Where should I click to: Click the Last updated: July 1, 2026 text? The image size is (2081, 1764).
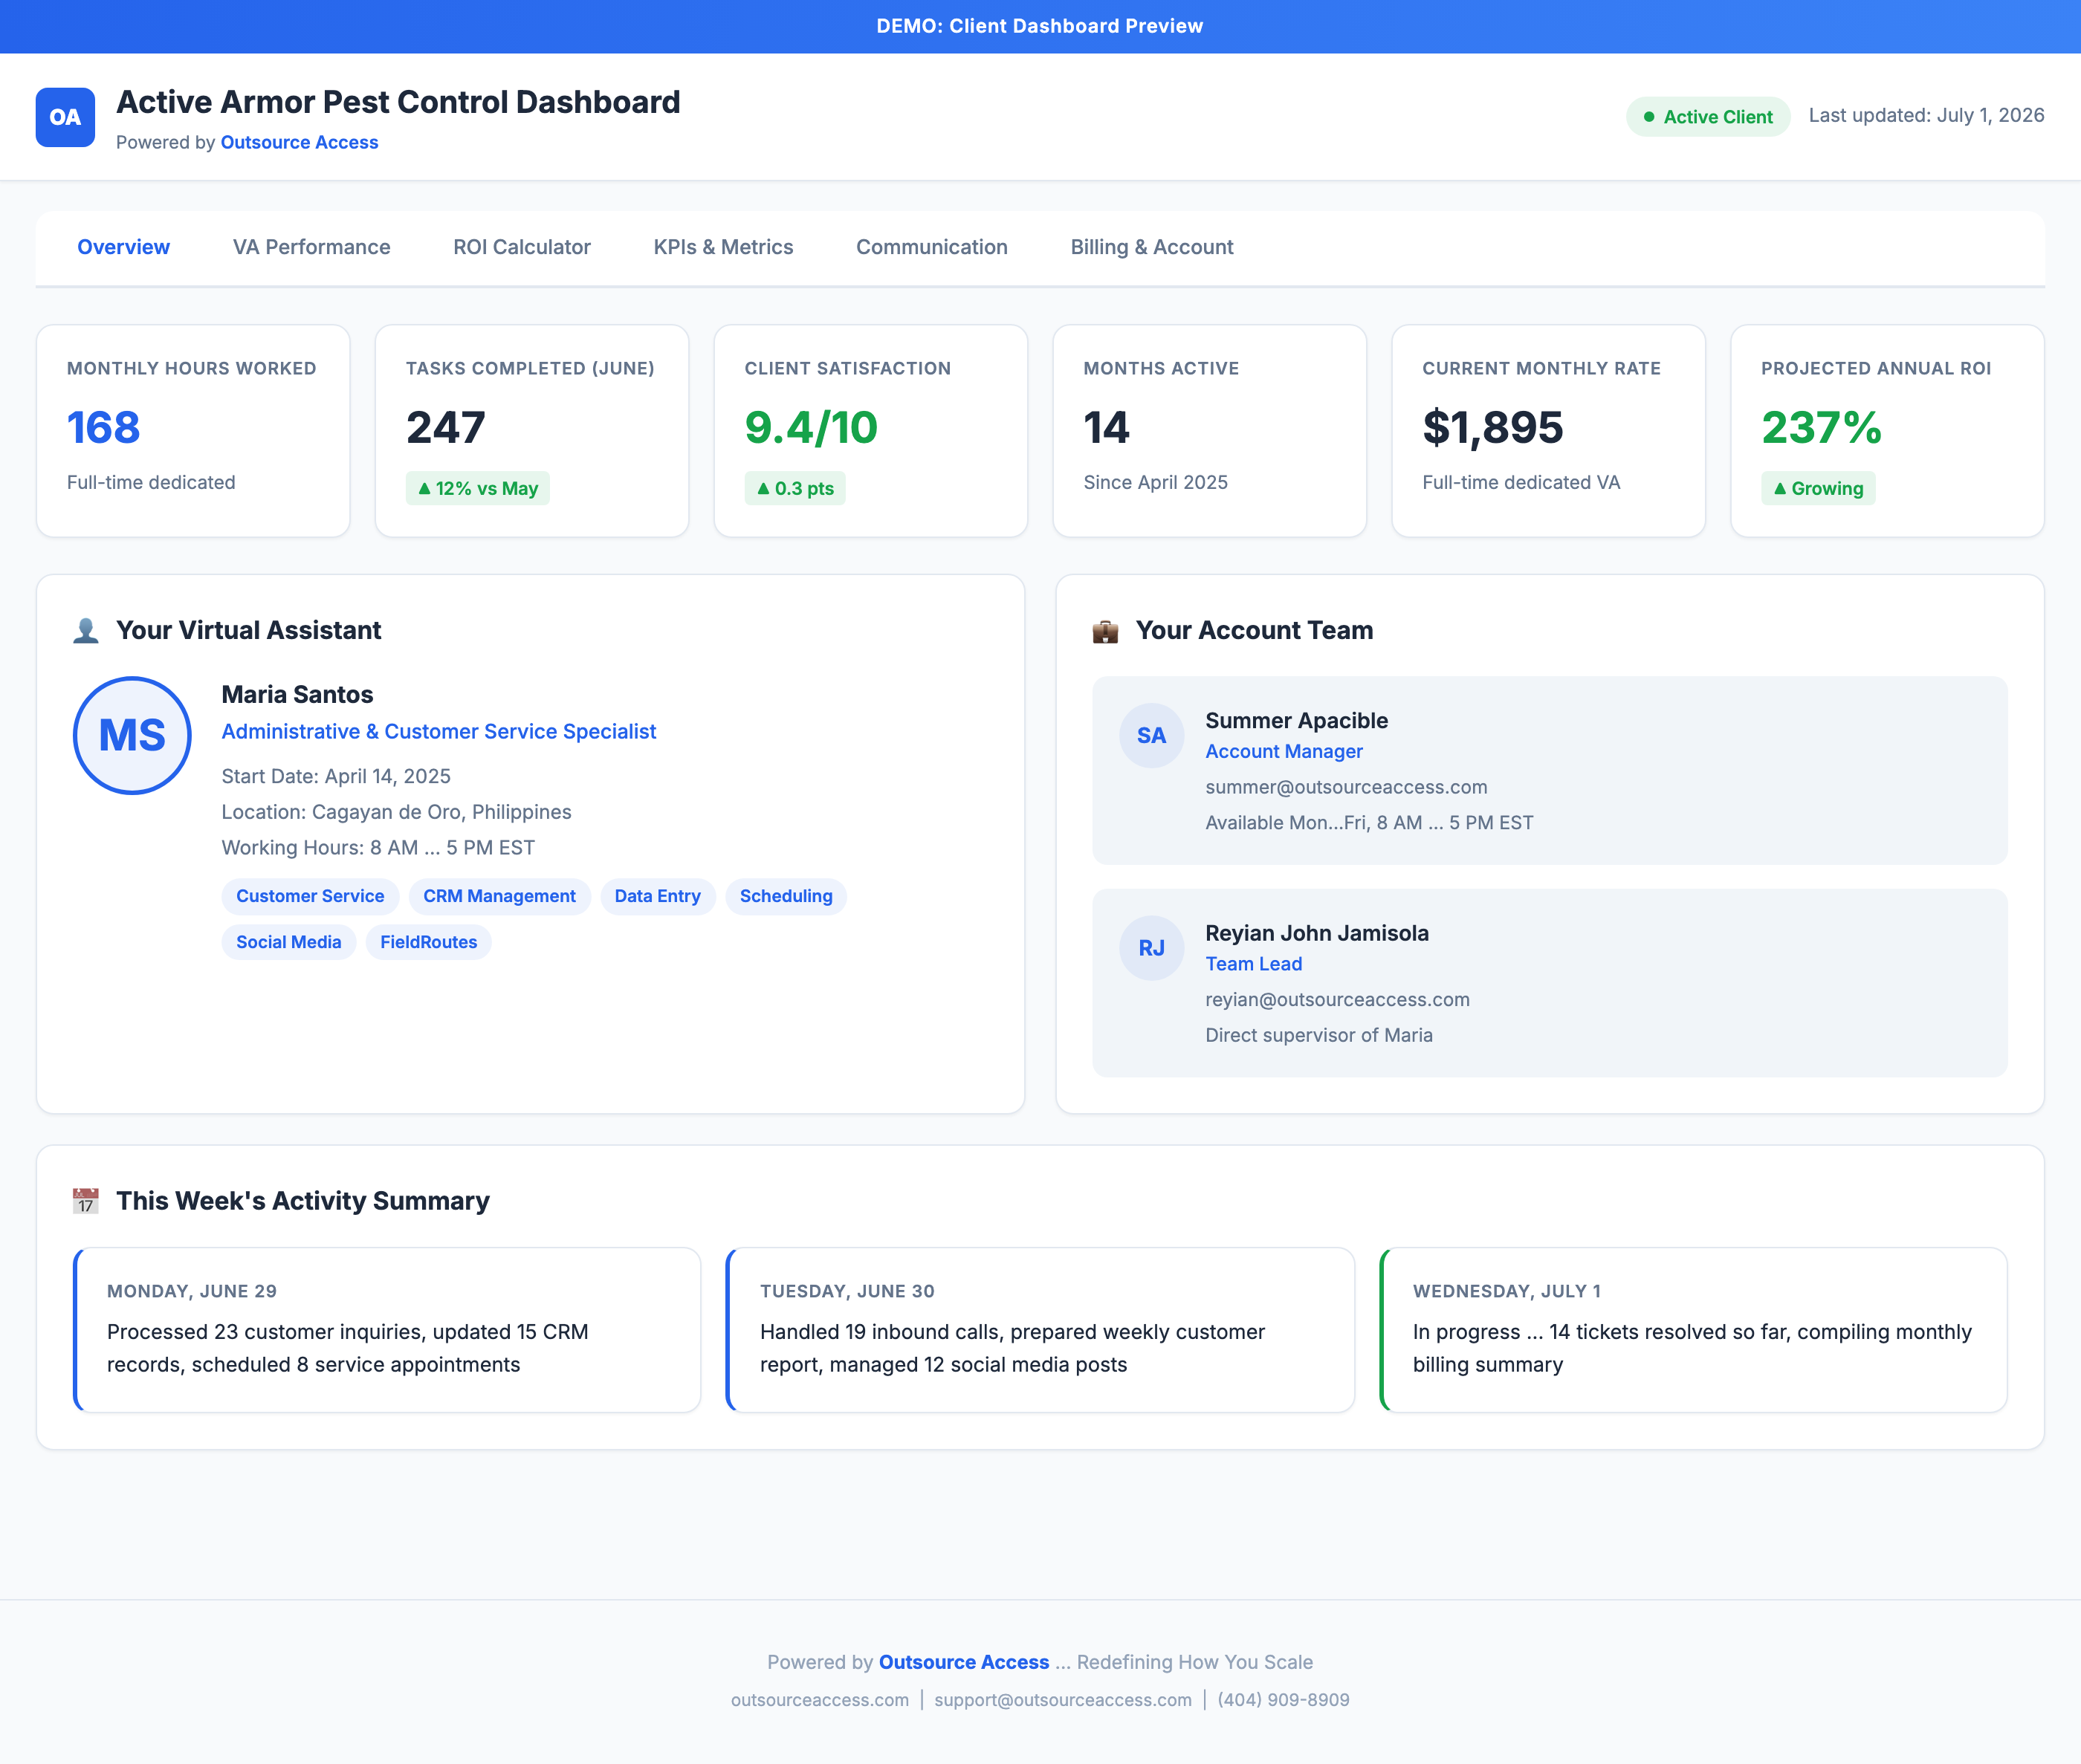point(1926,115)
